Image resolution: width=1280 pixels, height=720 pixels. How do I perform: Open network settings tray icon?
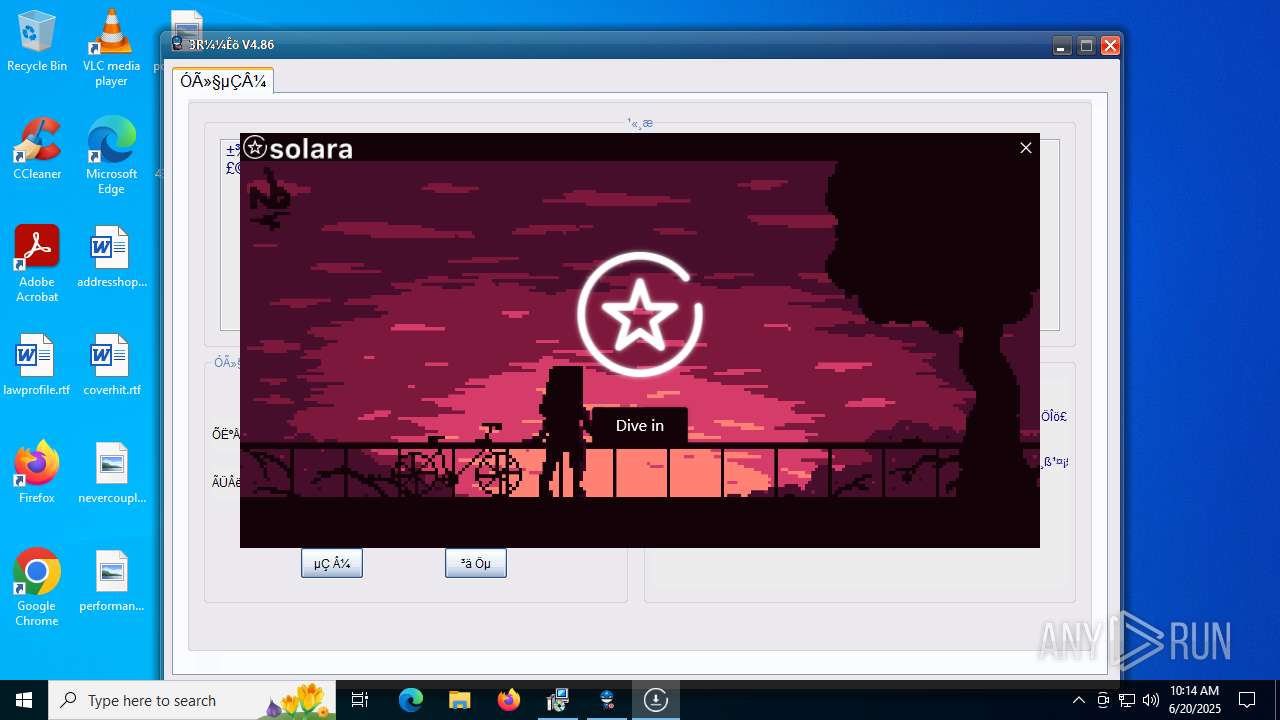1127,700
